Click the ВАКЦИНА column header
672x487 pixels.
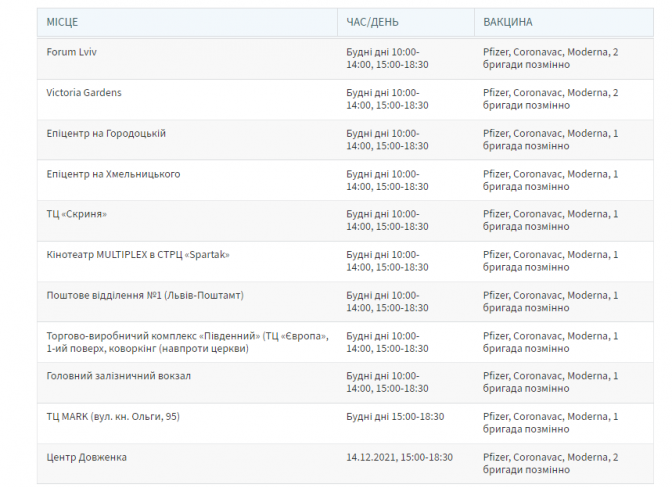click(508, 22)
